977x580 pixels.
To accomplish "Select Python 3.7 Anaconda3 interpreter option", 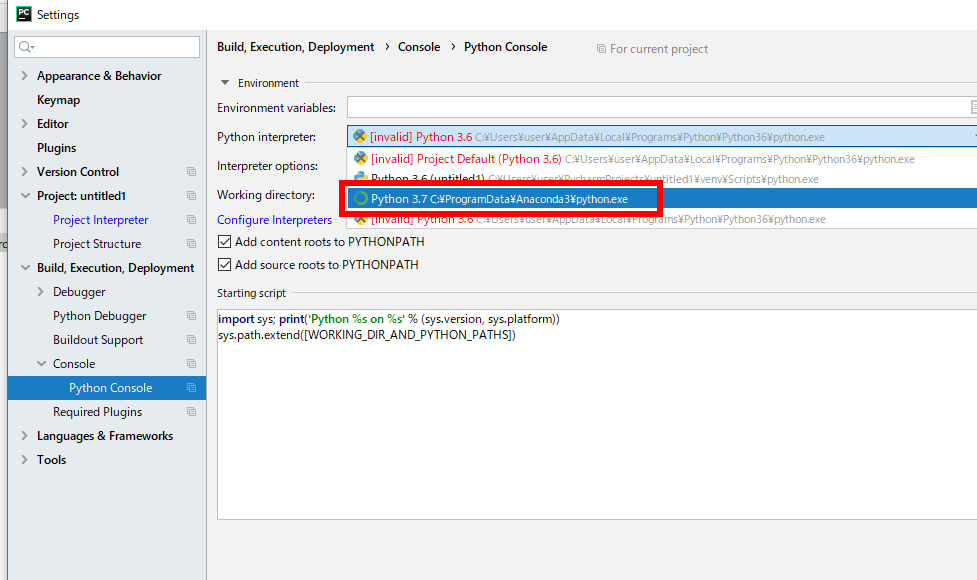I will [662, 199].
